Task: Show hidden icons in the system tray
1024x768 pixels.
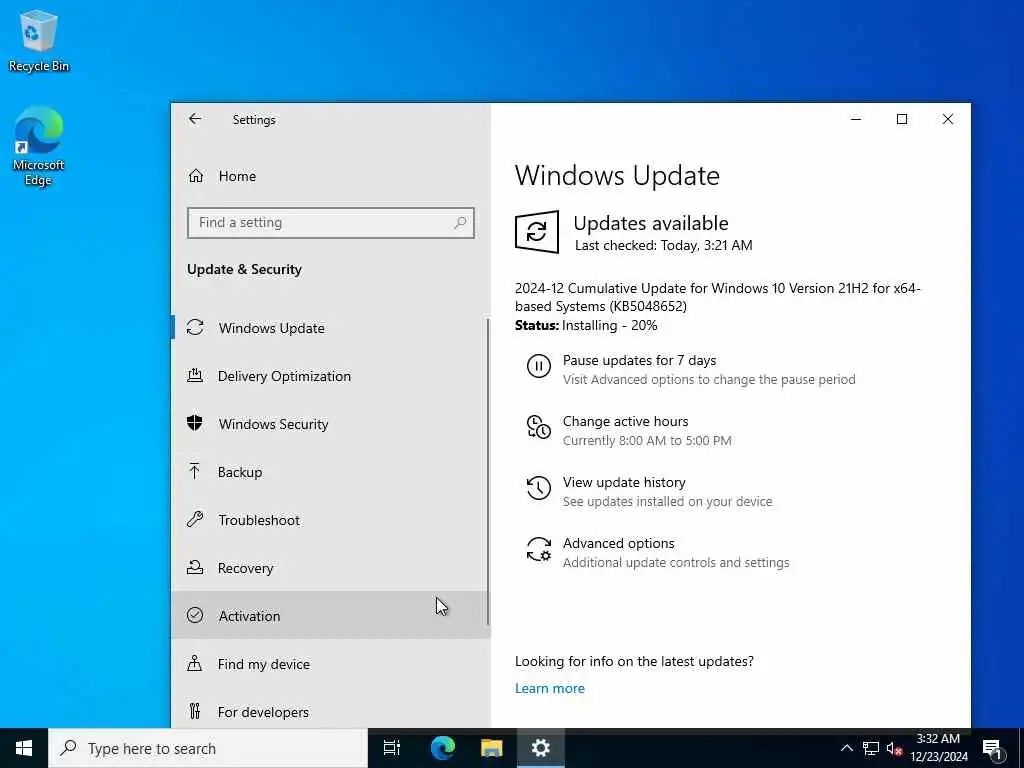Action: 846,748
